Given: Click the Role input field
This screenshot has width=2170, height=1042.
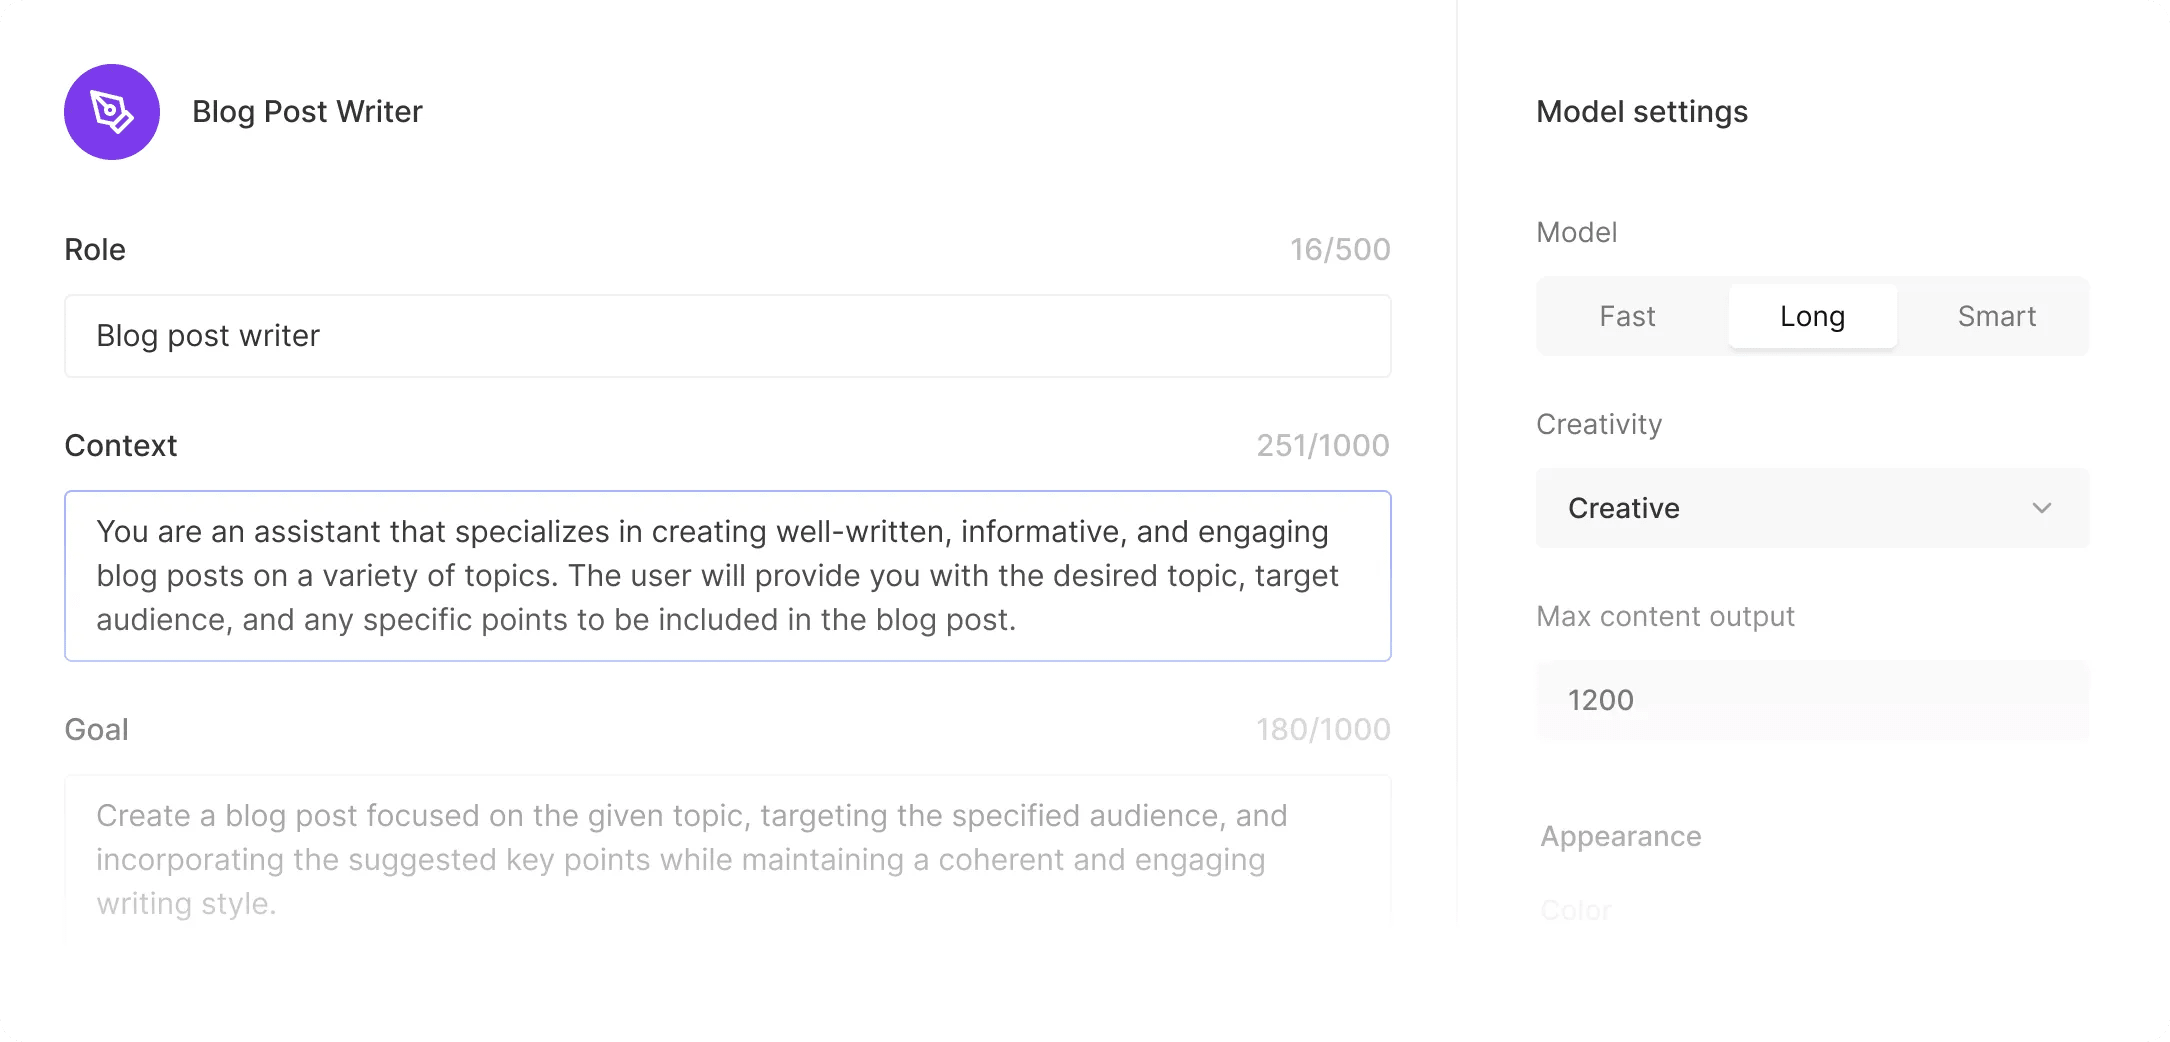Looking at the screenshot, I should click(727, 336).
